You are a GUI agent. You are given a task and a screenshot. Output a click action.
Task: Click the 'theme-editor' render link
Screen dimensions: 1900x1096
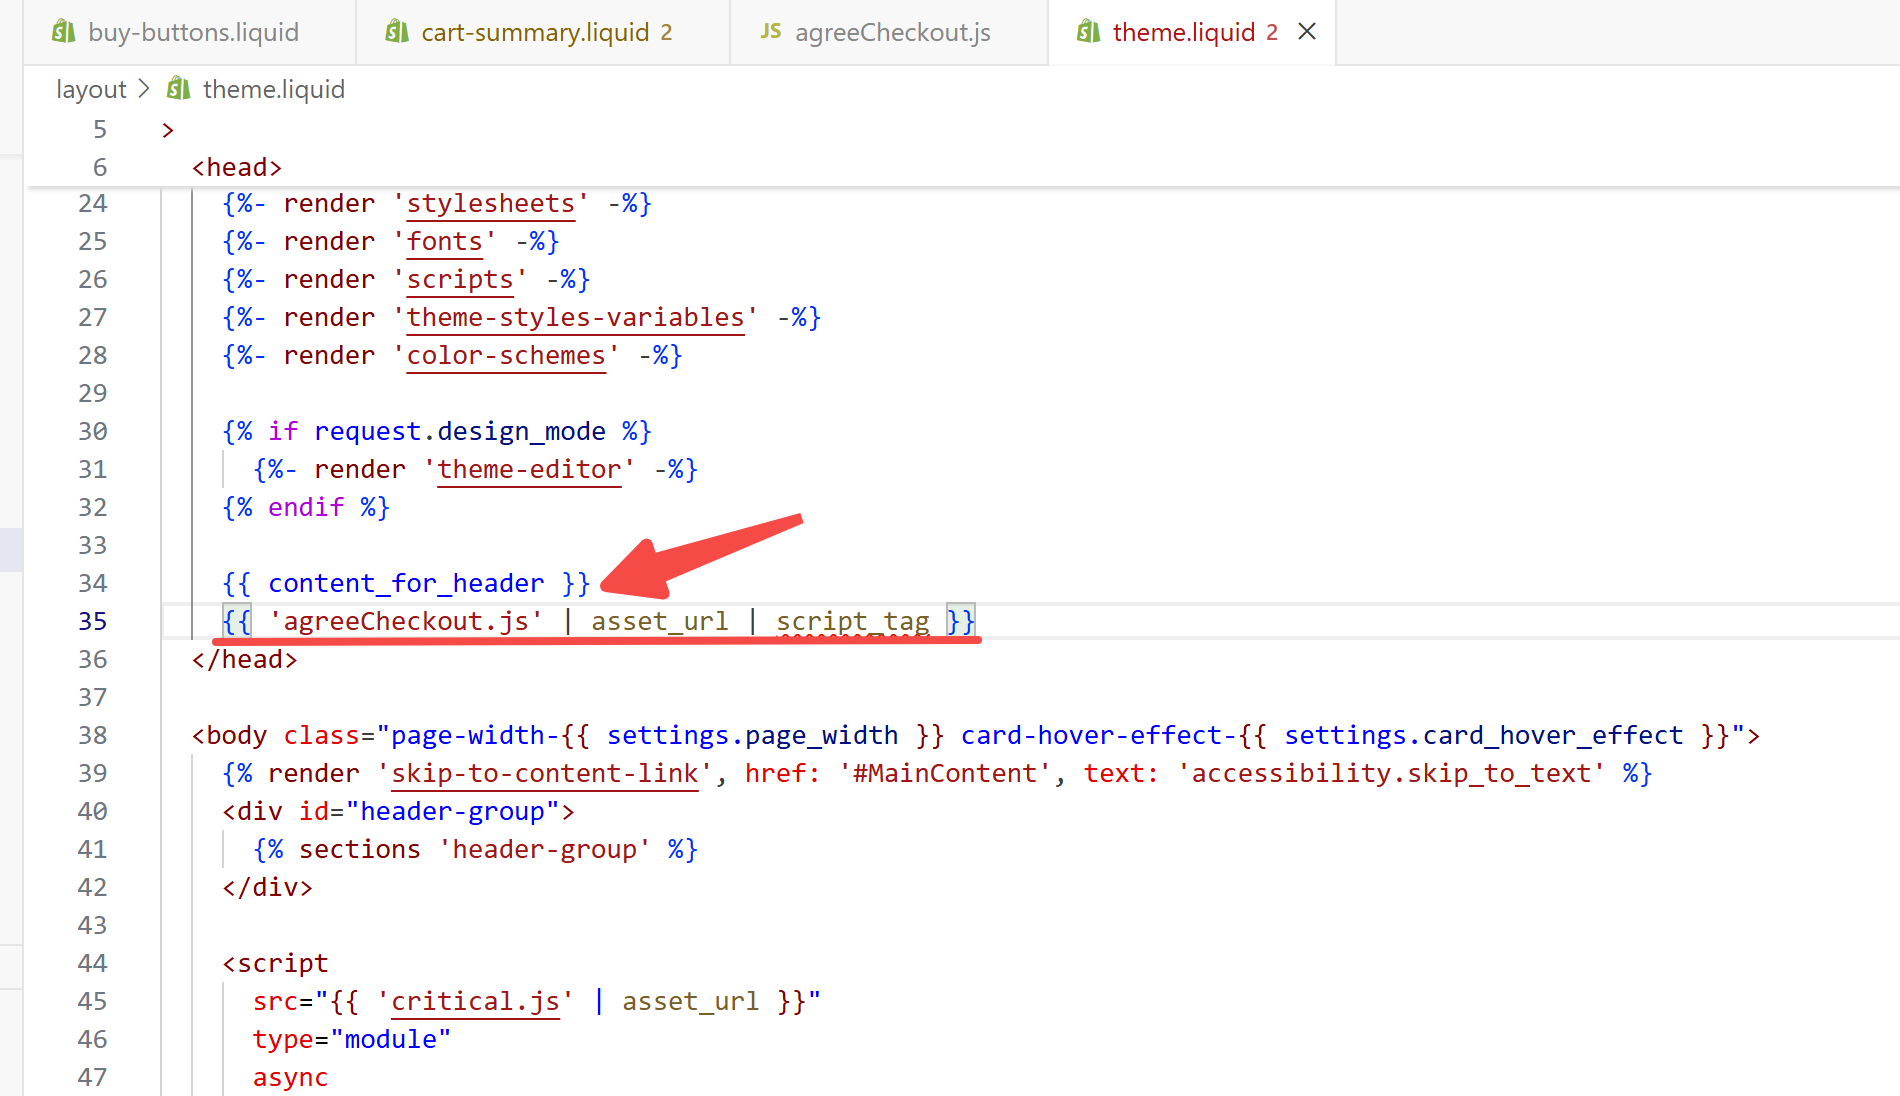529,469
